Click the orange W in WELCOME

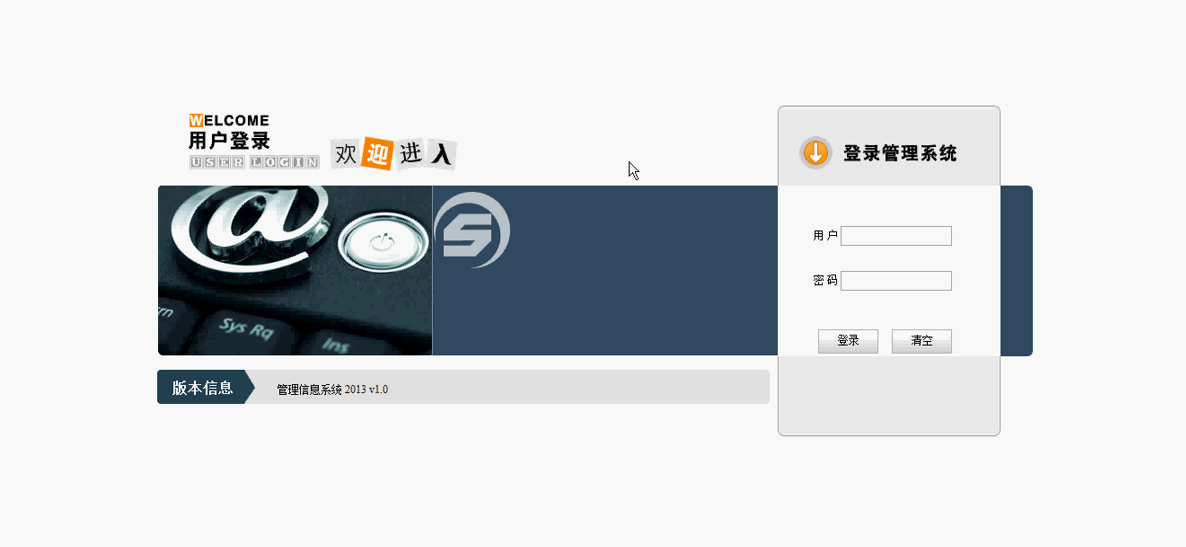pos(195,120)
